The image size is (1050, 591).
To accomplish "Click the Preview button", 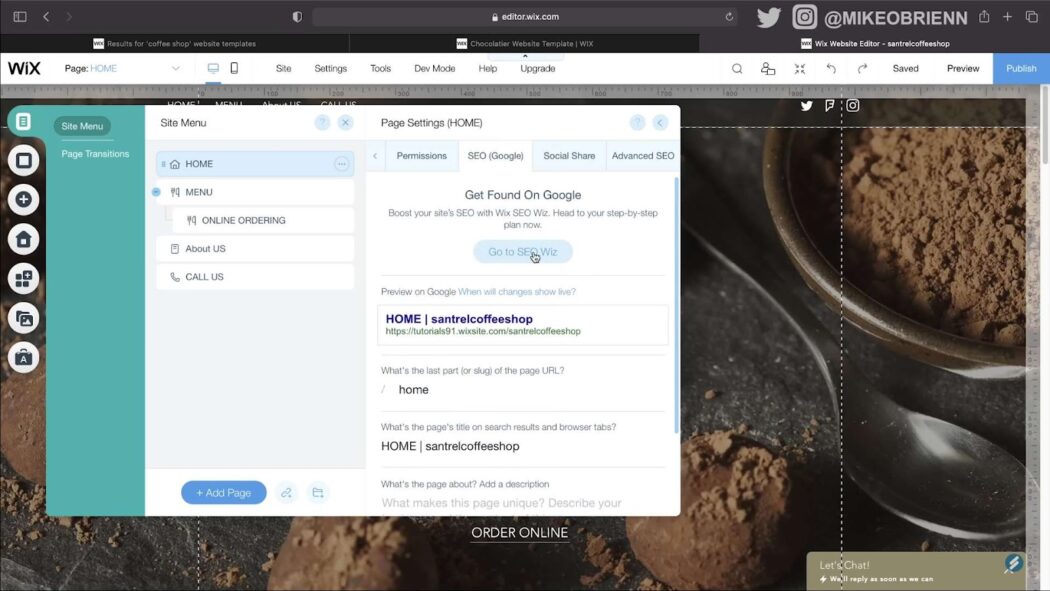I will (963, 68).
